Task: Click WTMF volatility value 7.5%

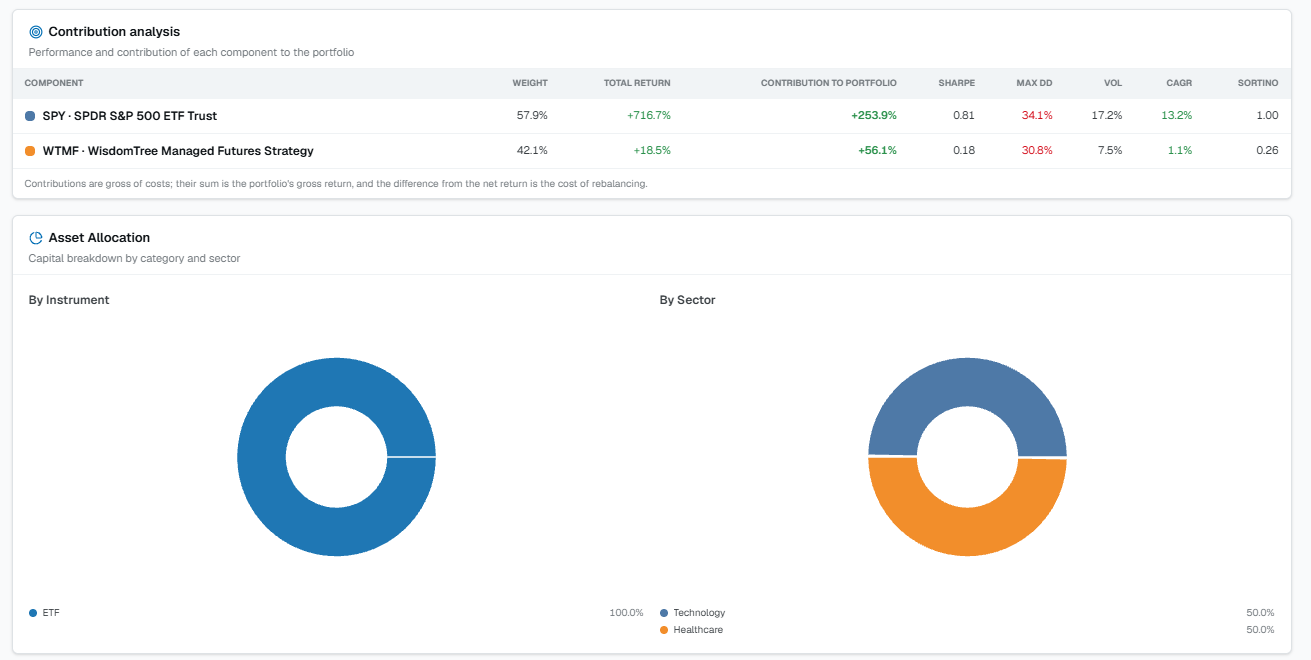Action: pos(1110,151)
